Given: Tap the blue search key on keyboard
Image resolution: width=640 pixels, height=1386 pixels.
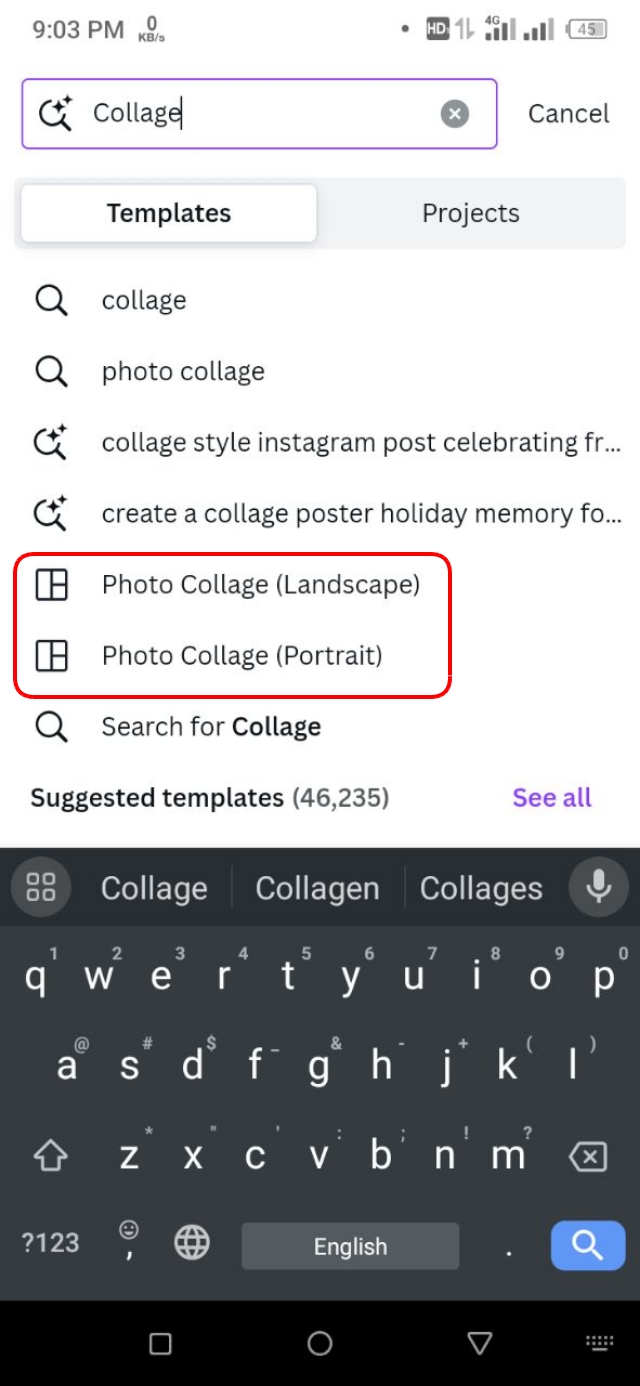Looking at the screenshot, I should (x=587, y=1245).
